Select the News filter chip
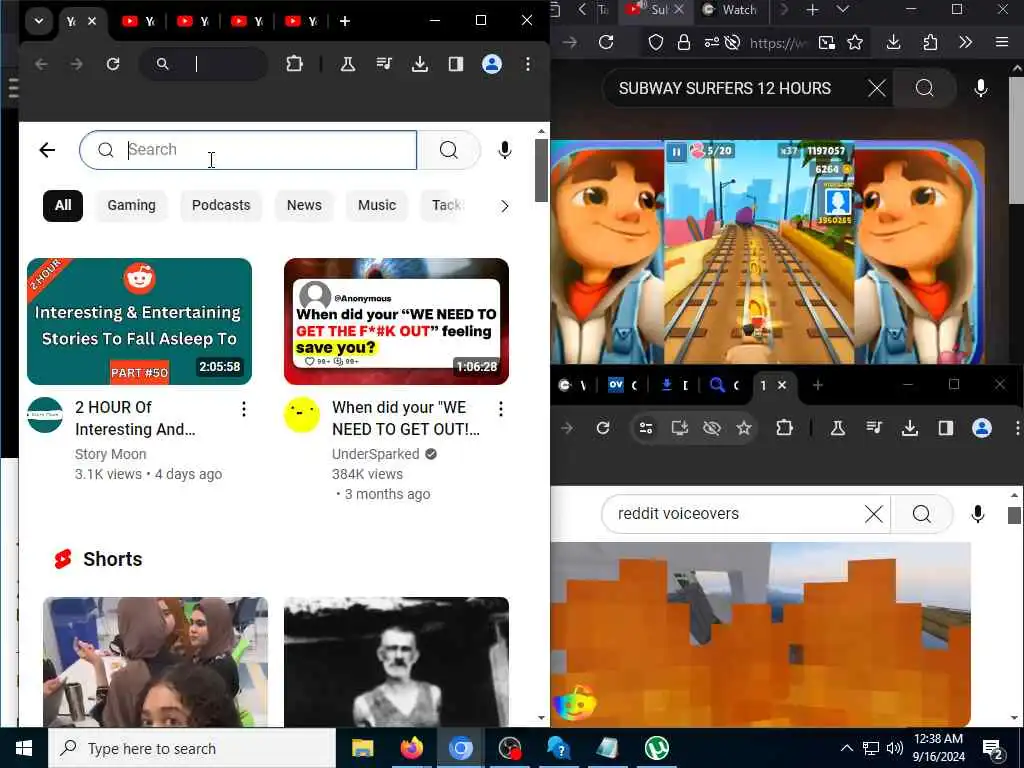Screen dimensions: 1024x768 pos(304,205)
